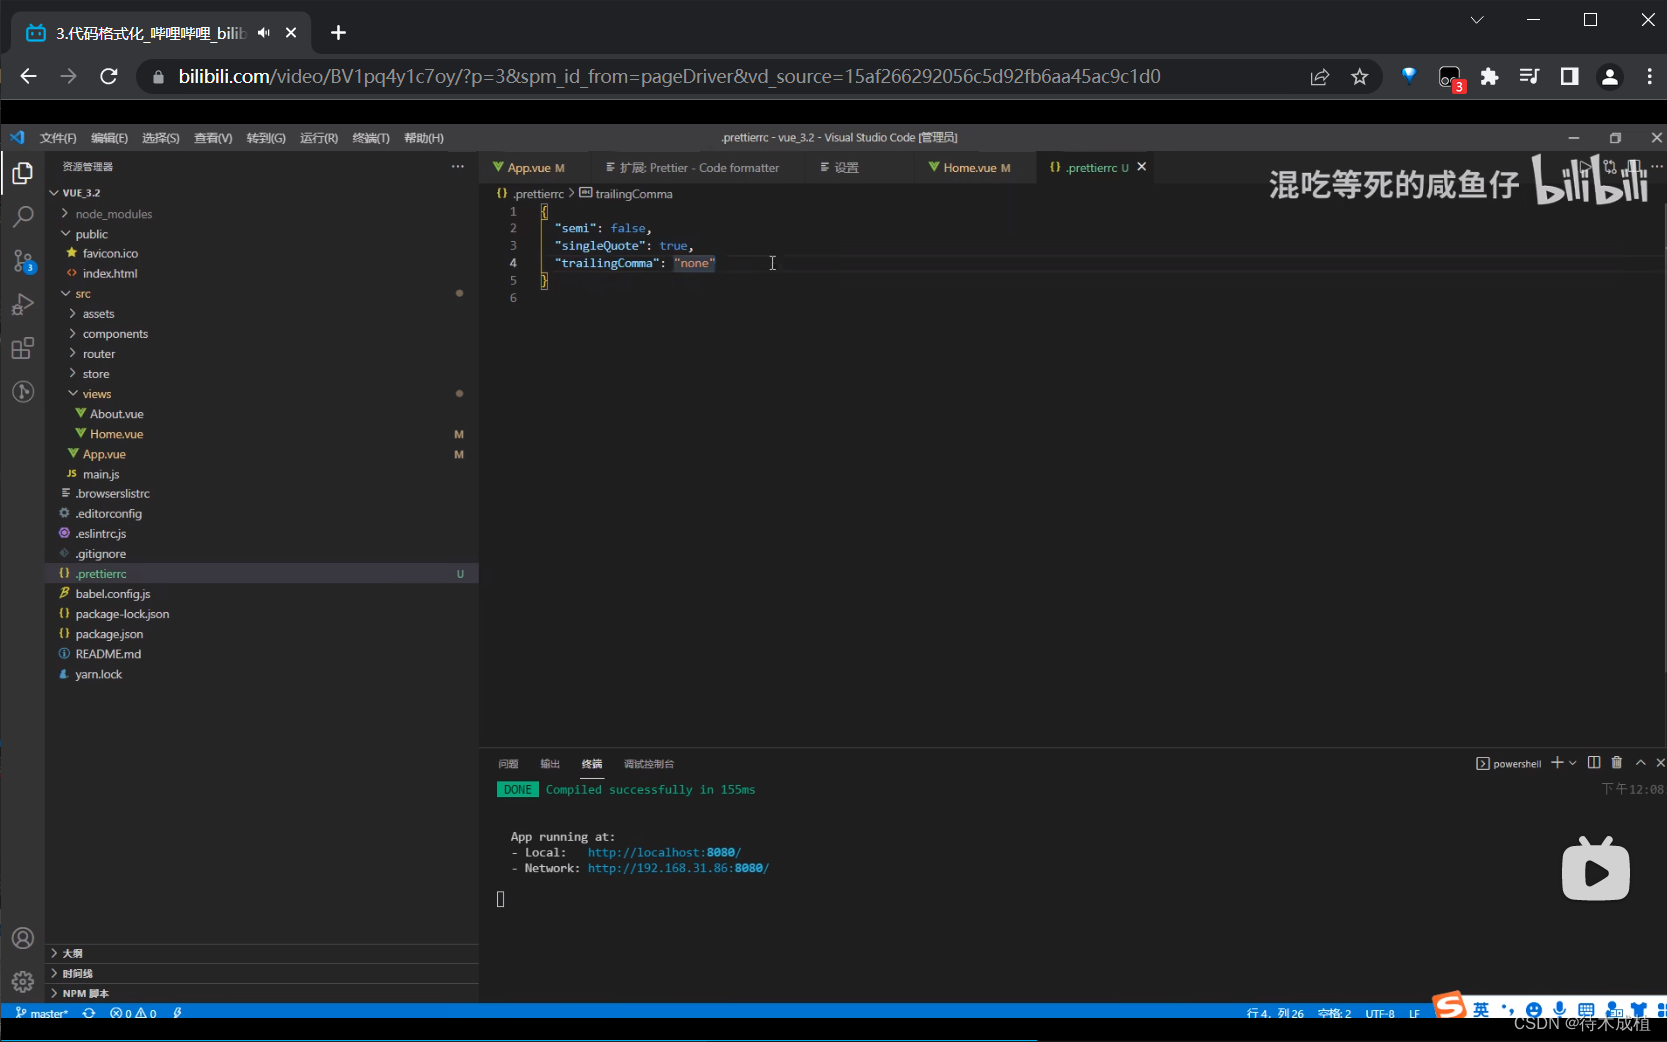Add a new terminal with plus icon
This screenshot has width=1667, height=1042.
(x=1557, y=763)
